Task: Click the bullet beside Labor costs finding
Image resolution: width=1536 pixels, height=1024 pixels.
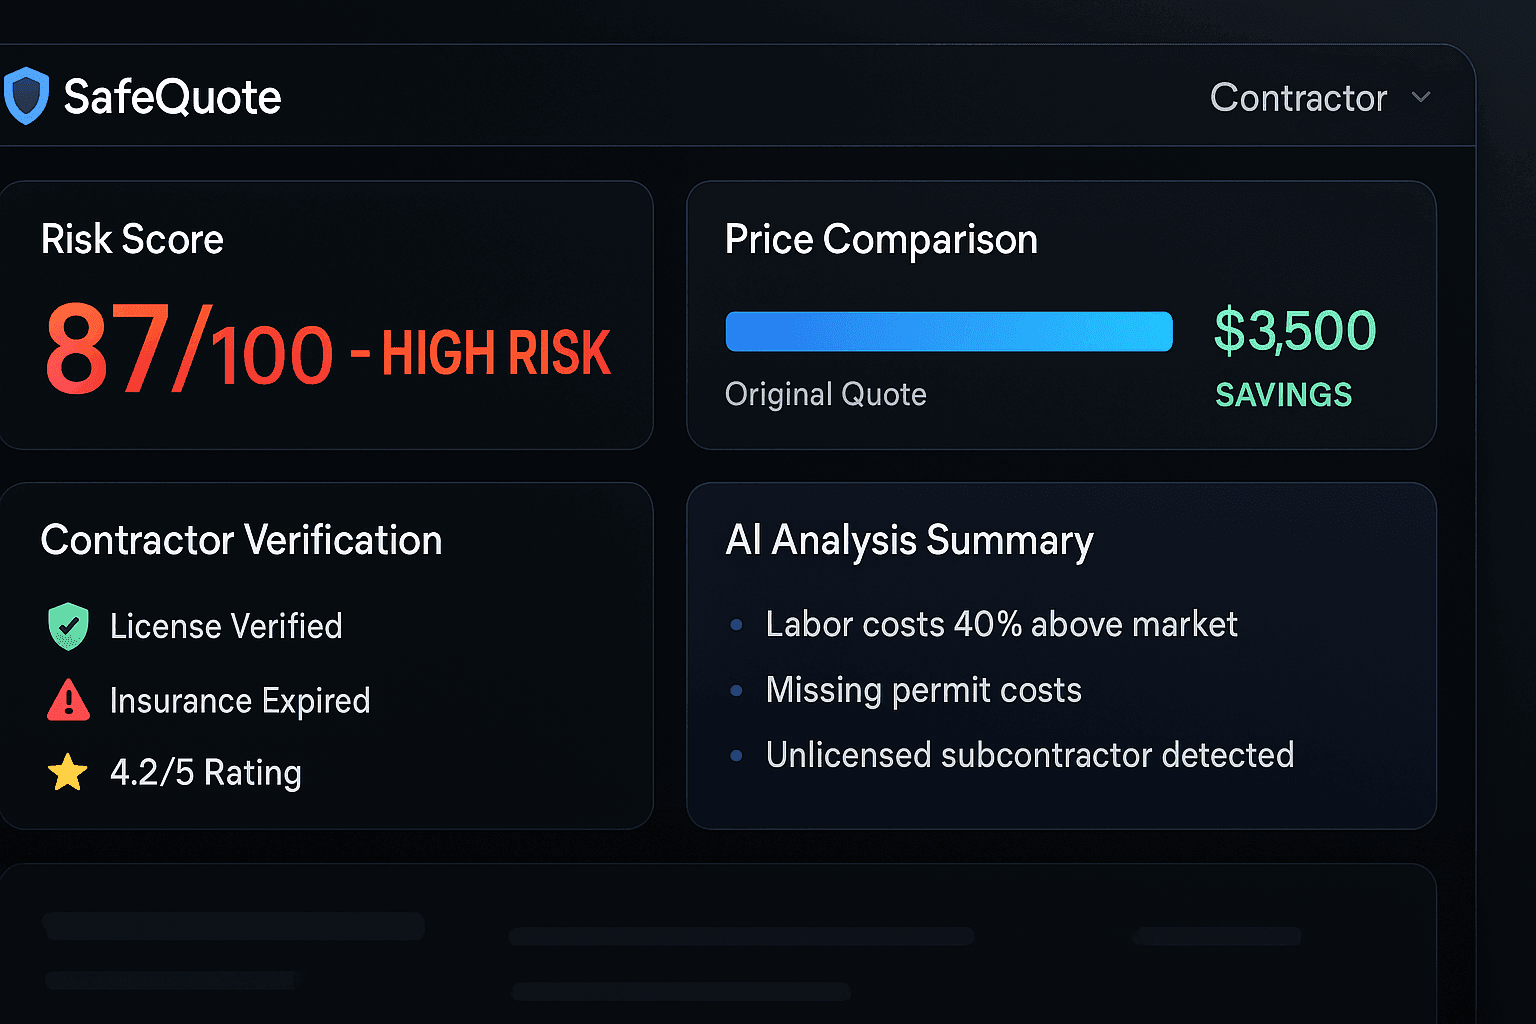Action: tap(737, 624)
